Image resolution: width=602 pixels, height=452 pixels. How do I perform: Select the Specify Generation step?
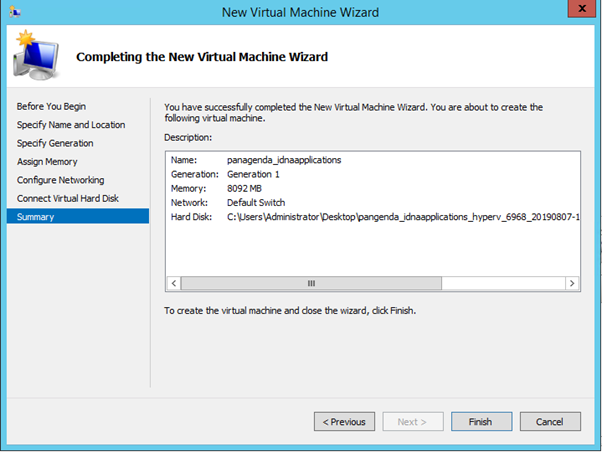tap(56, 143)
